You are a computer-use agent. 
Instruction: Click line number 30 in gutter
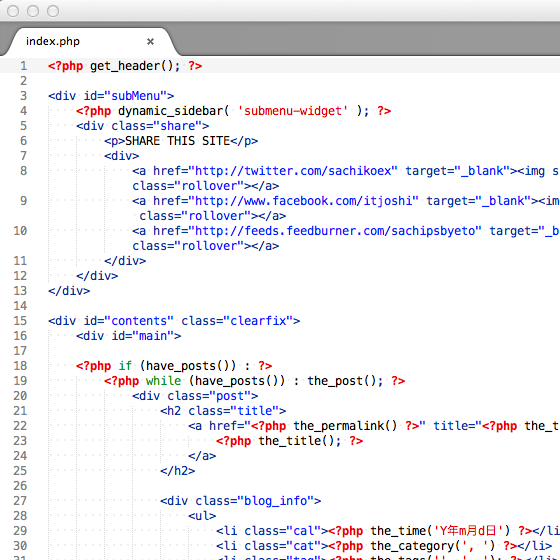pos(20,546)
